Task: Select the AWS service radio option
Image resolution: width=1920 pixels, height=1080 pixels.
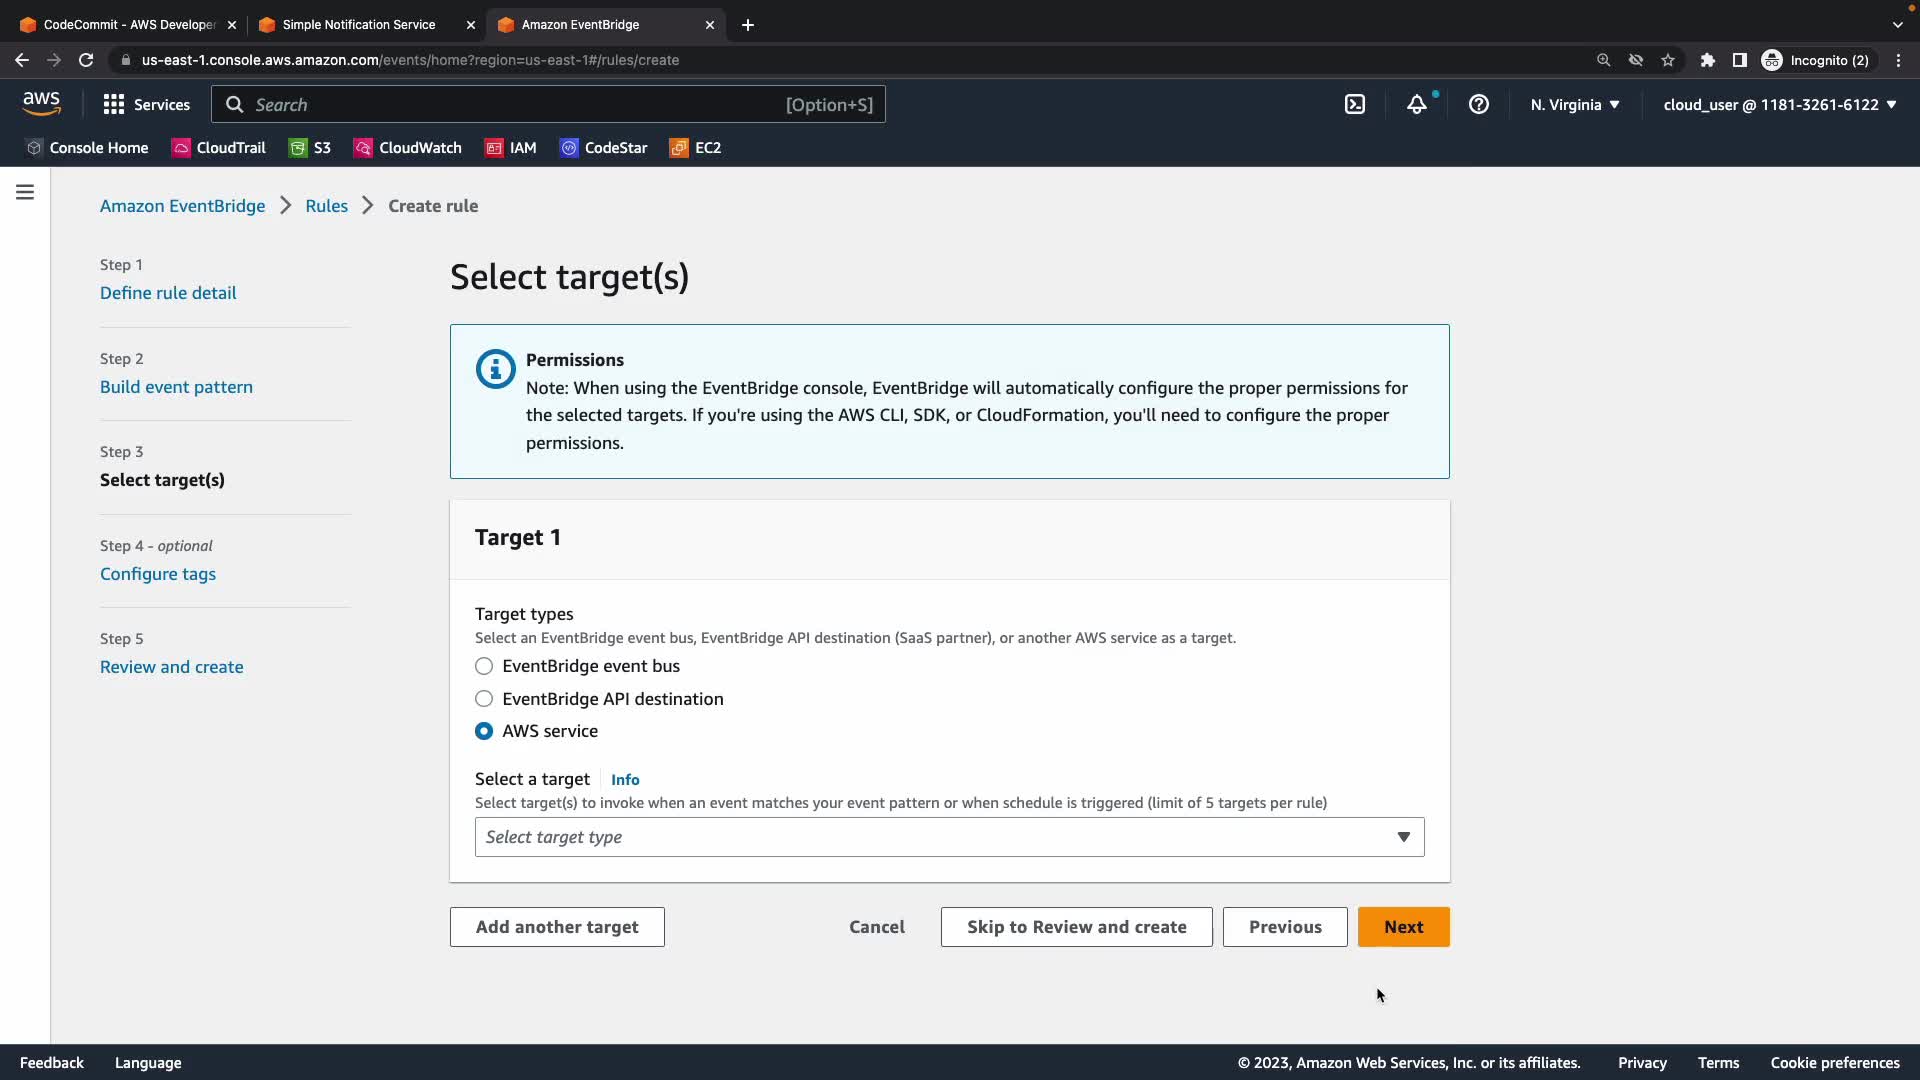Action: pos(484,731)
